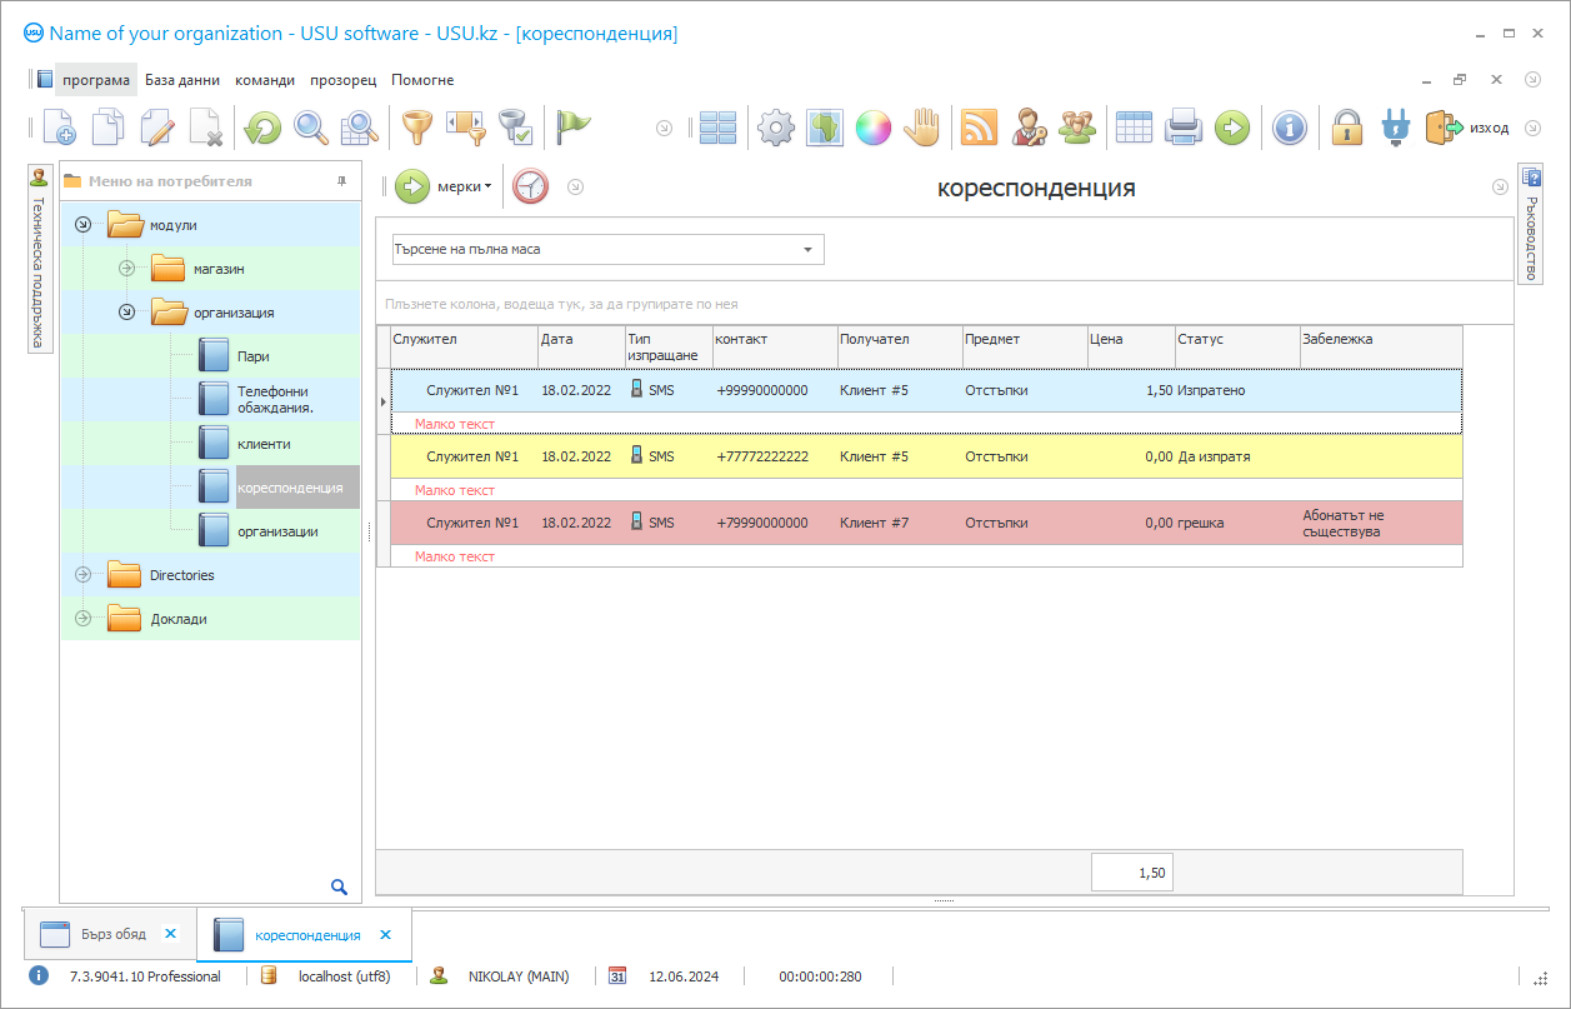This screenshot has width=1571, height=1009.
Task: Open the Търсене на пълна маса dropdown
Action: point(807,249)
